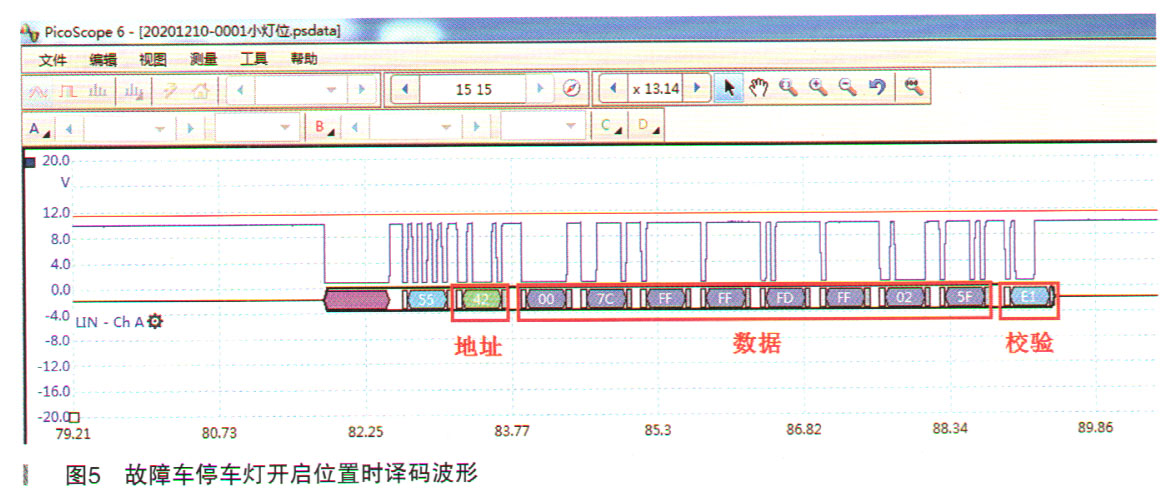Go to next waveform buffer
This screenshot has height=495, width=1168.
(539, 89)
